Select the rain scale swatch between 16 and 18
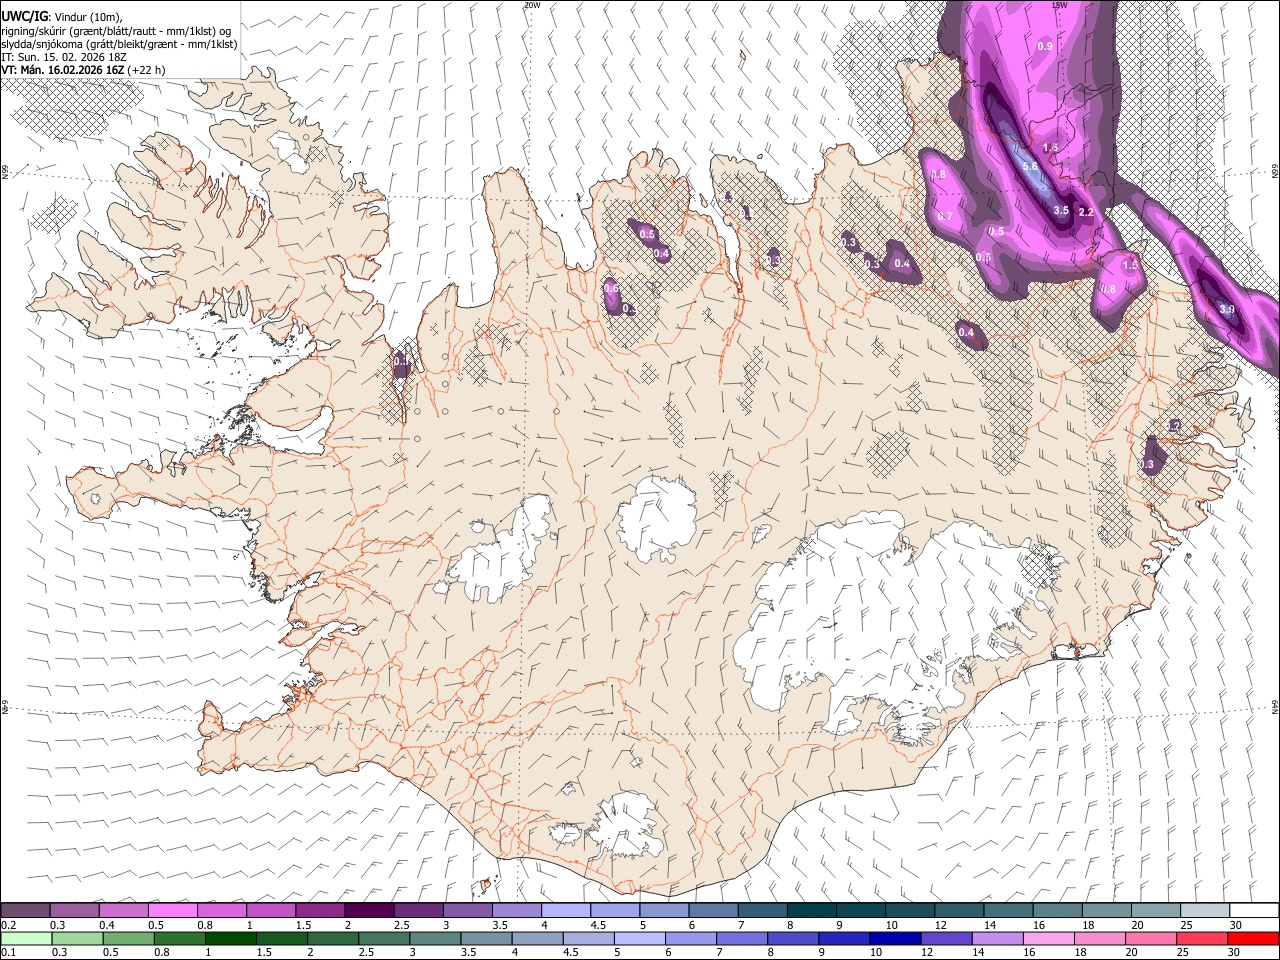Viewport: 1280px width, 960px height. click(1051, 938)
